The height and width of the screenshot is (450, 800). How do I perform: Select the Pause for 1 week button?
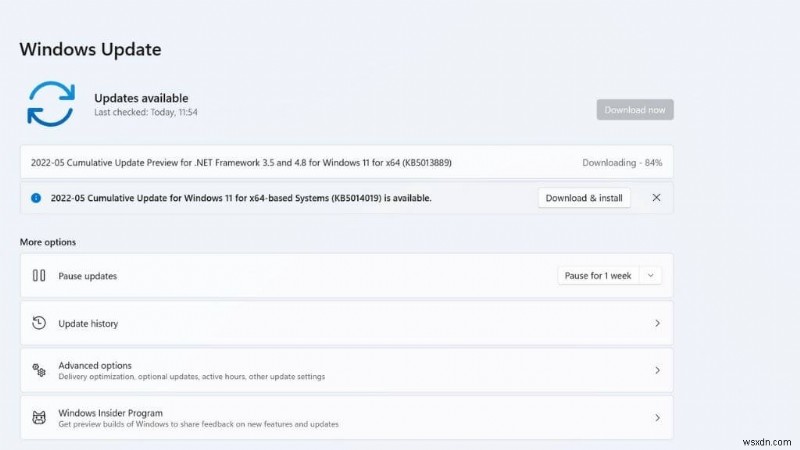[598, 276]
